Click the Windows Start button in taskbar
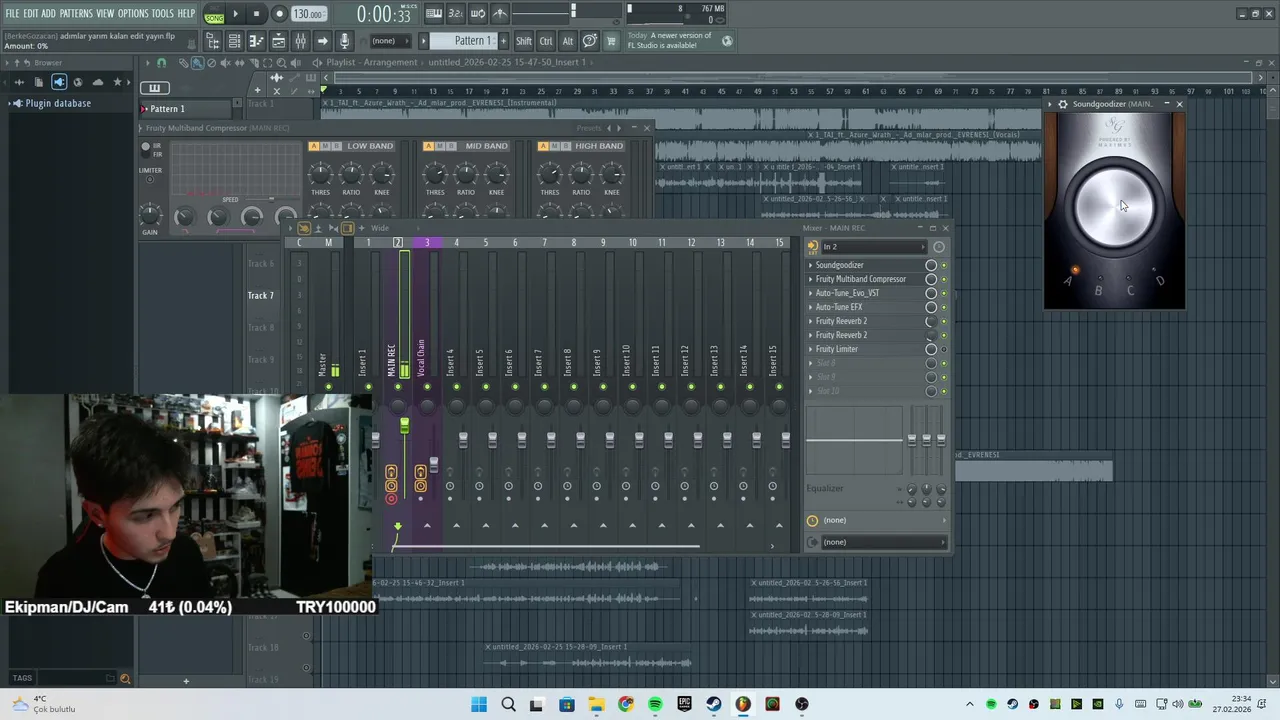The width and height of the screenshot is (1280, 720). click(x=479, y=704)
